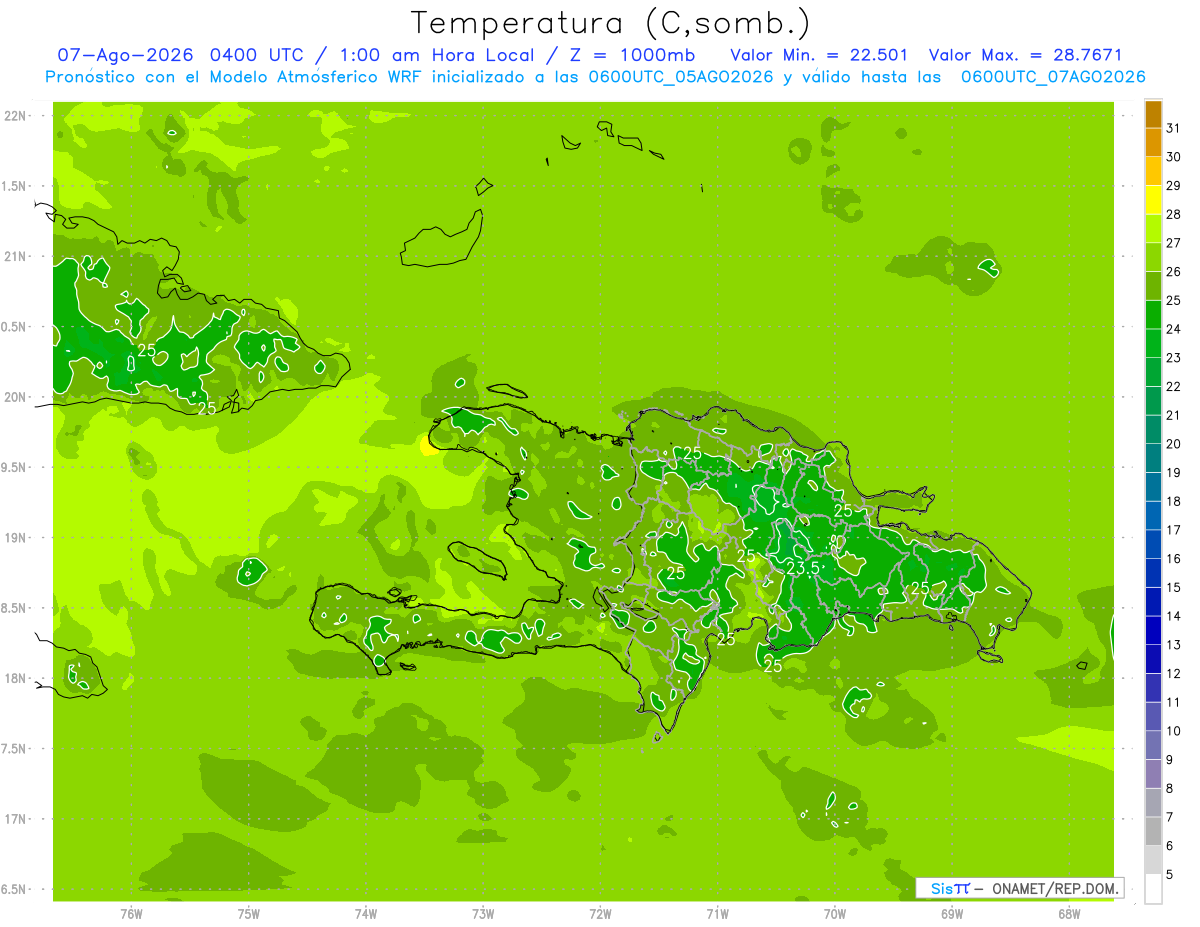Click the '75W' longitude axis label
Viewport: 1200px width, 927px height.
[x=249, y=914]
